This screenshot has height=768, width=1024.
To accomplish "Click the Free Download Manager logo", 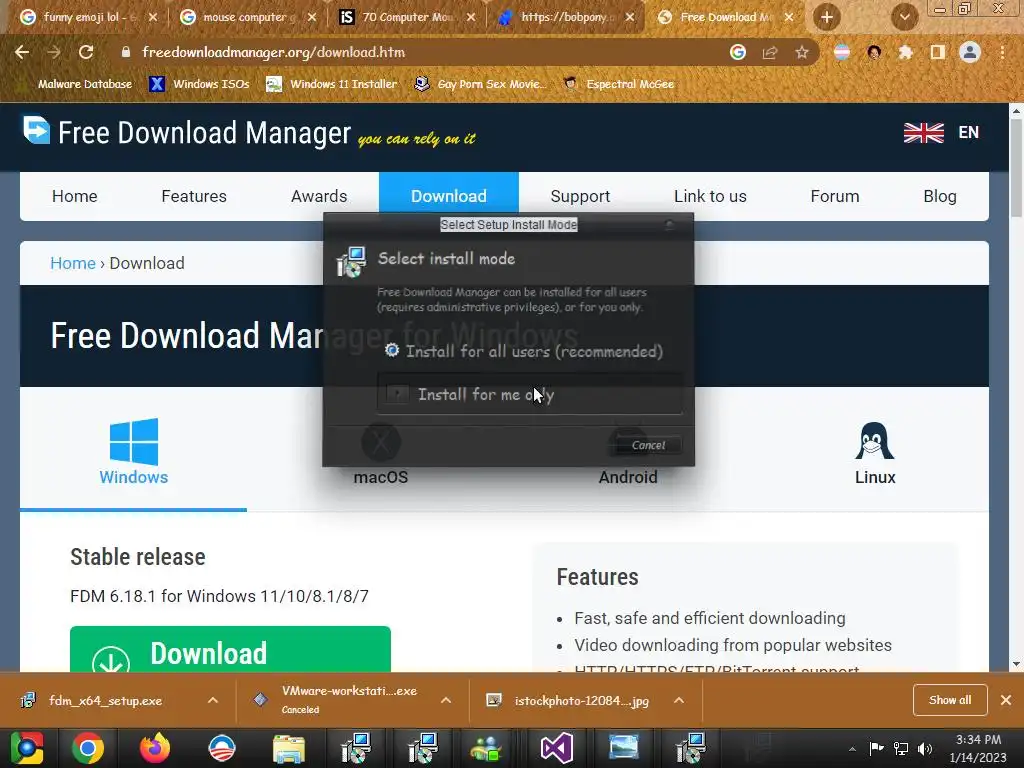I will (36, 129).
